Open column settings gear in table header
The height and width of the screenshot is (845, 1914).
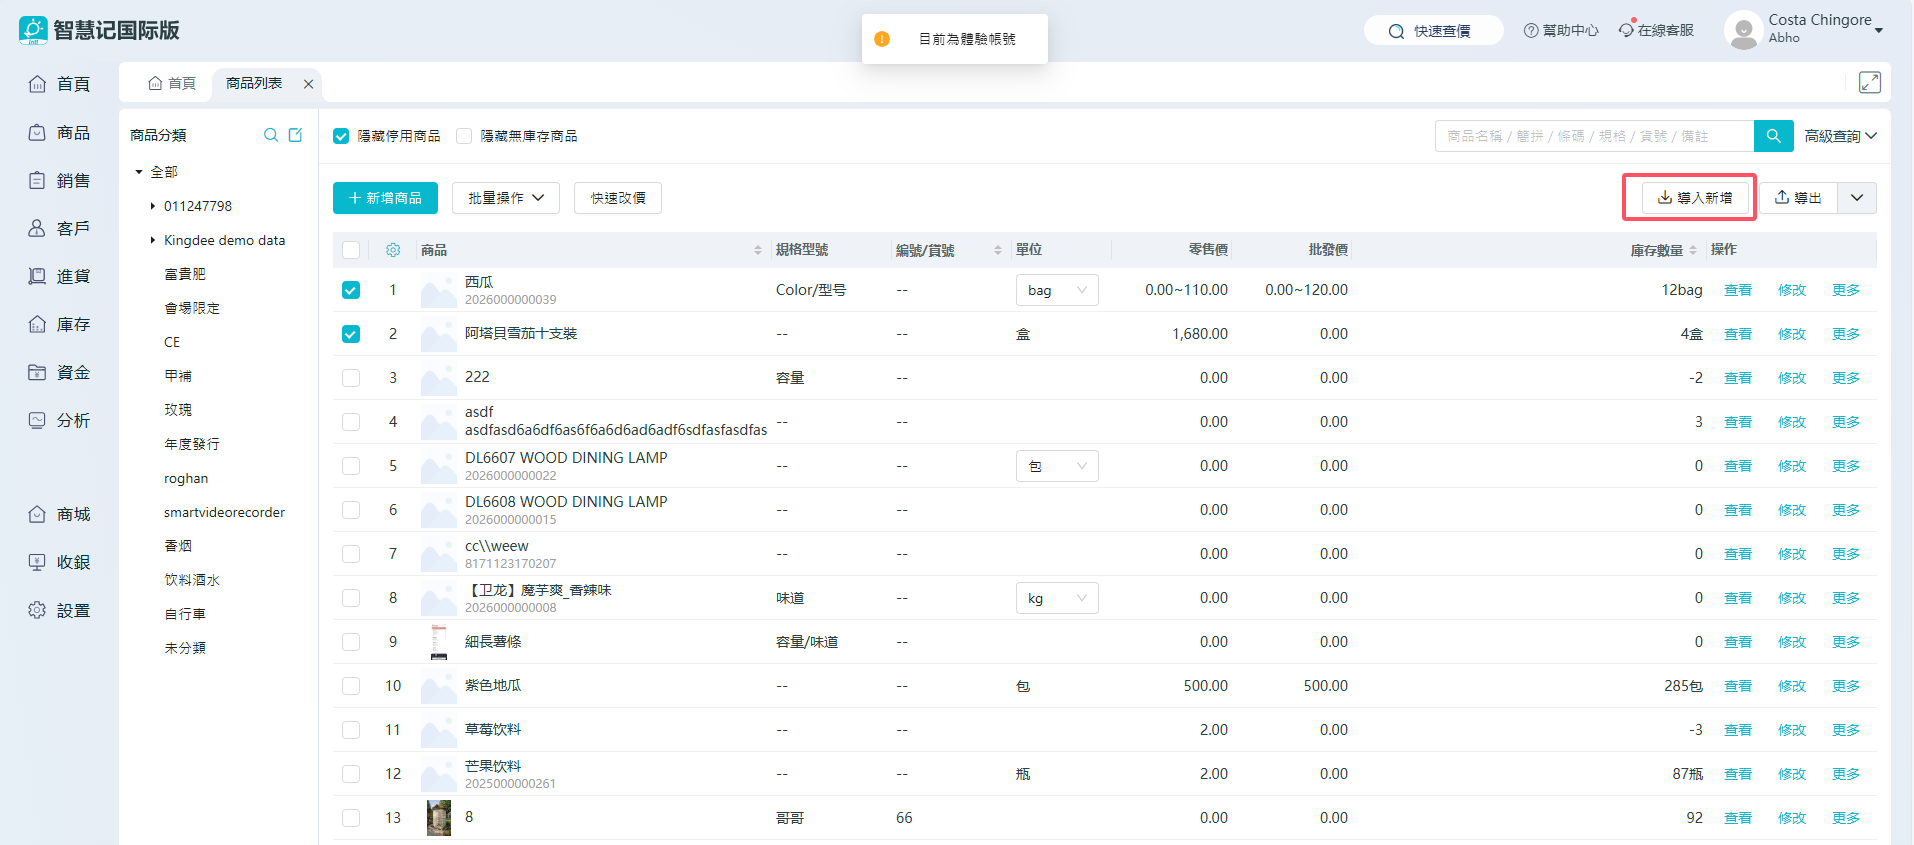(x=393, y=250)
